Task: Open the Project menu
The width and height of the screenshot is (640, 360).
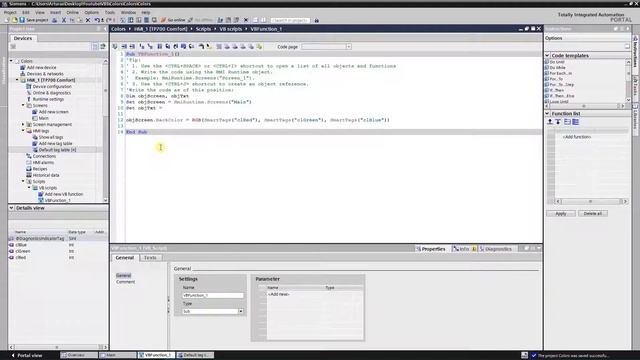Action: (x=10, y=12)
